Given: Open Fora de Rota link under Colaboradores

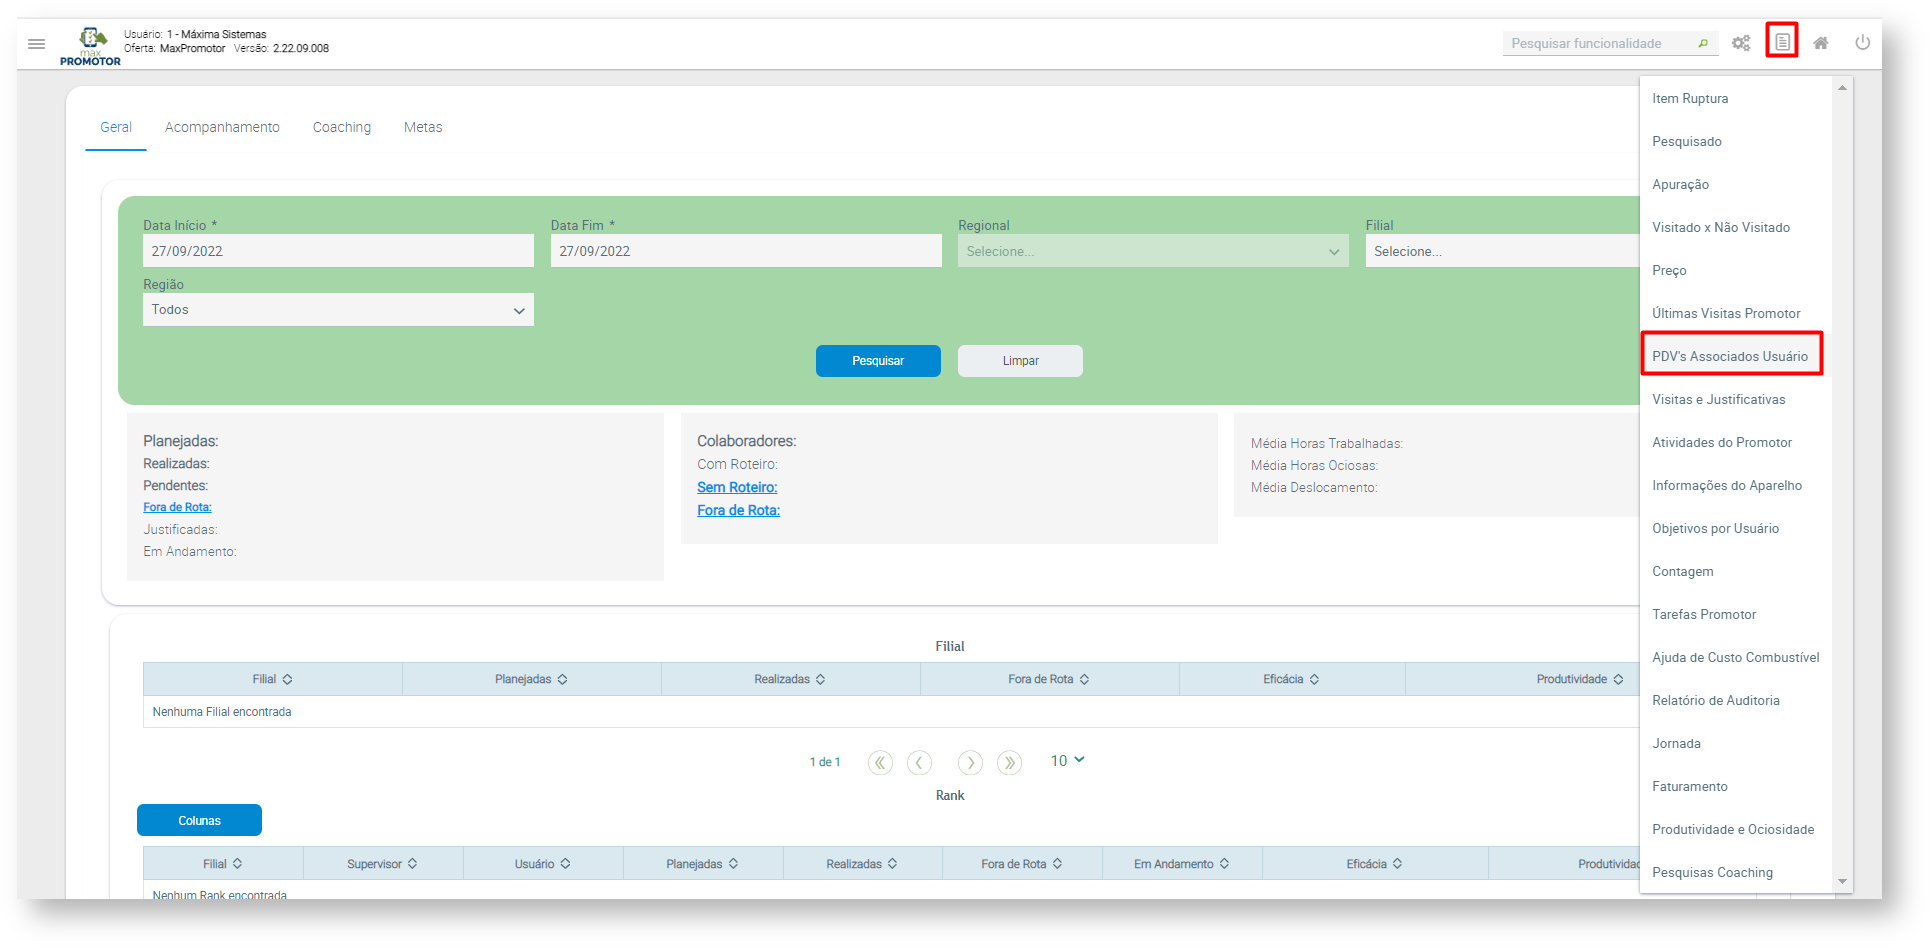Looking at the screenshot, I should [738, 511].
